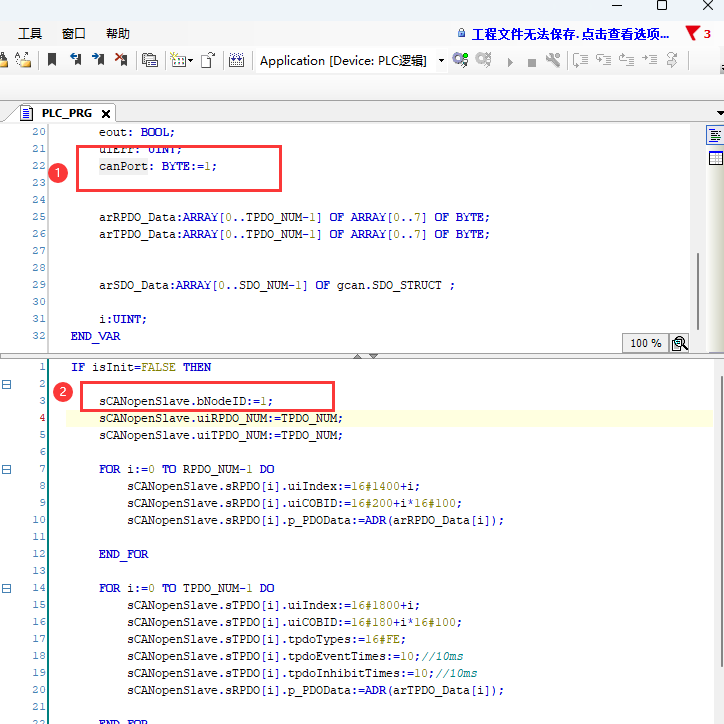
Task: Close the PLC_PRG tab
Action: pos(105,113)
